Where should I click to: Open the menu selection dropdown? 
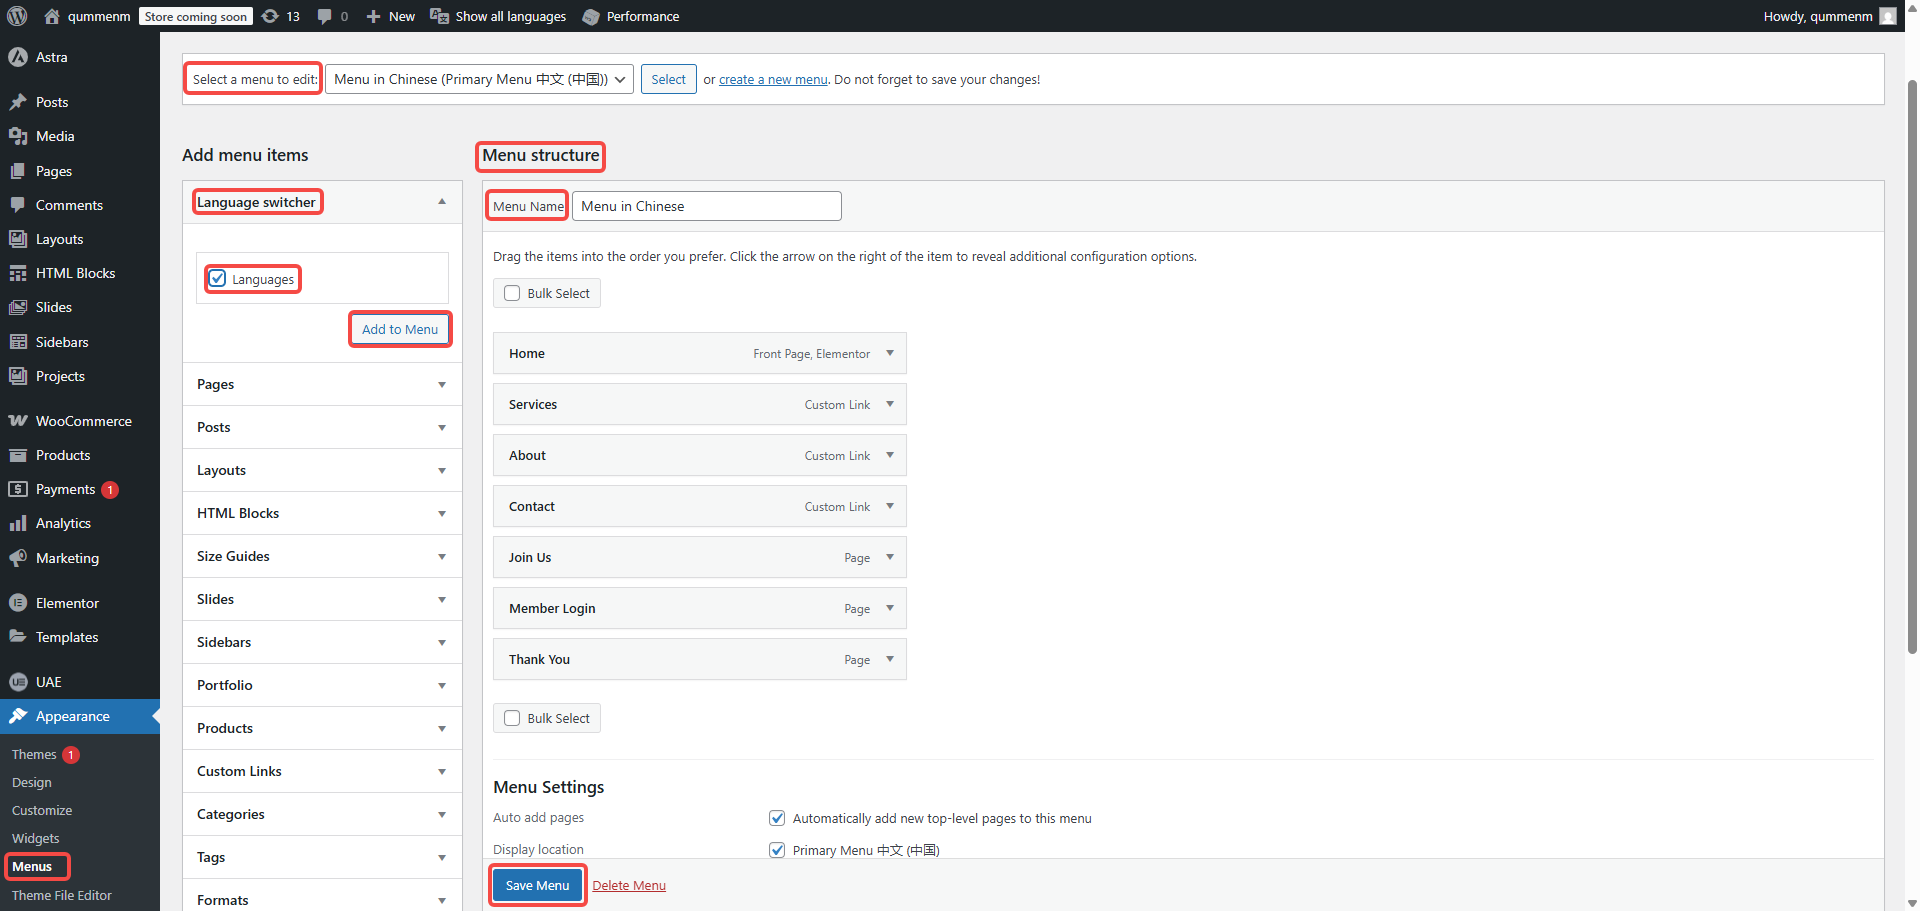pos(478,79)
